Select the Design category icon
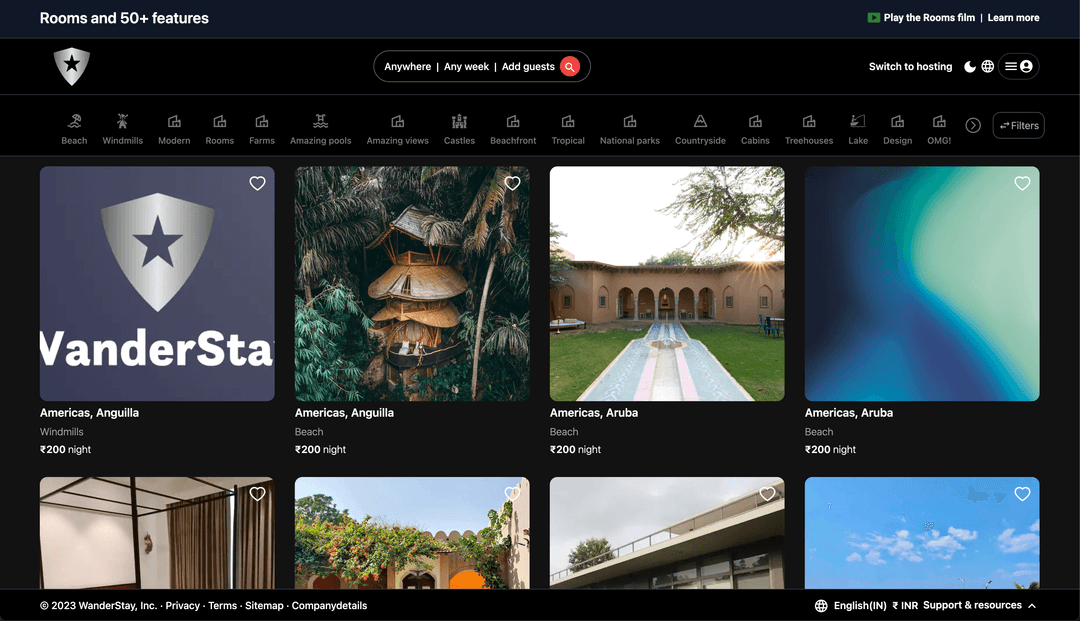 tap(897, 122)
